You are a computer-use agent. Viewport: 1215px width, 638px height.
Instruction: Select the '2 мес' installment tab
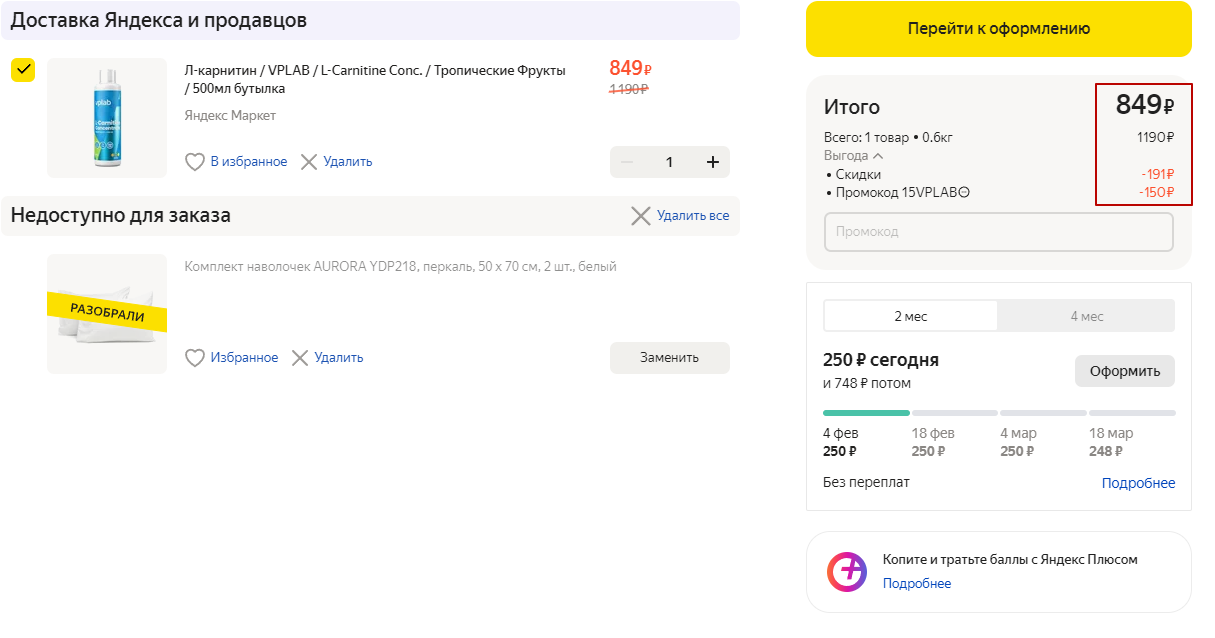point(910,316)
